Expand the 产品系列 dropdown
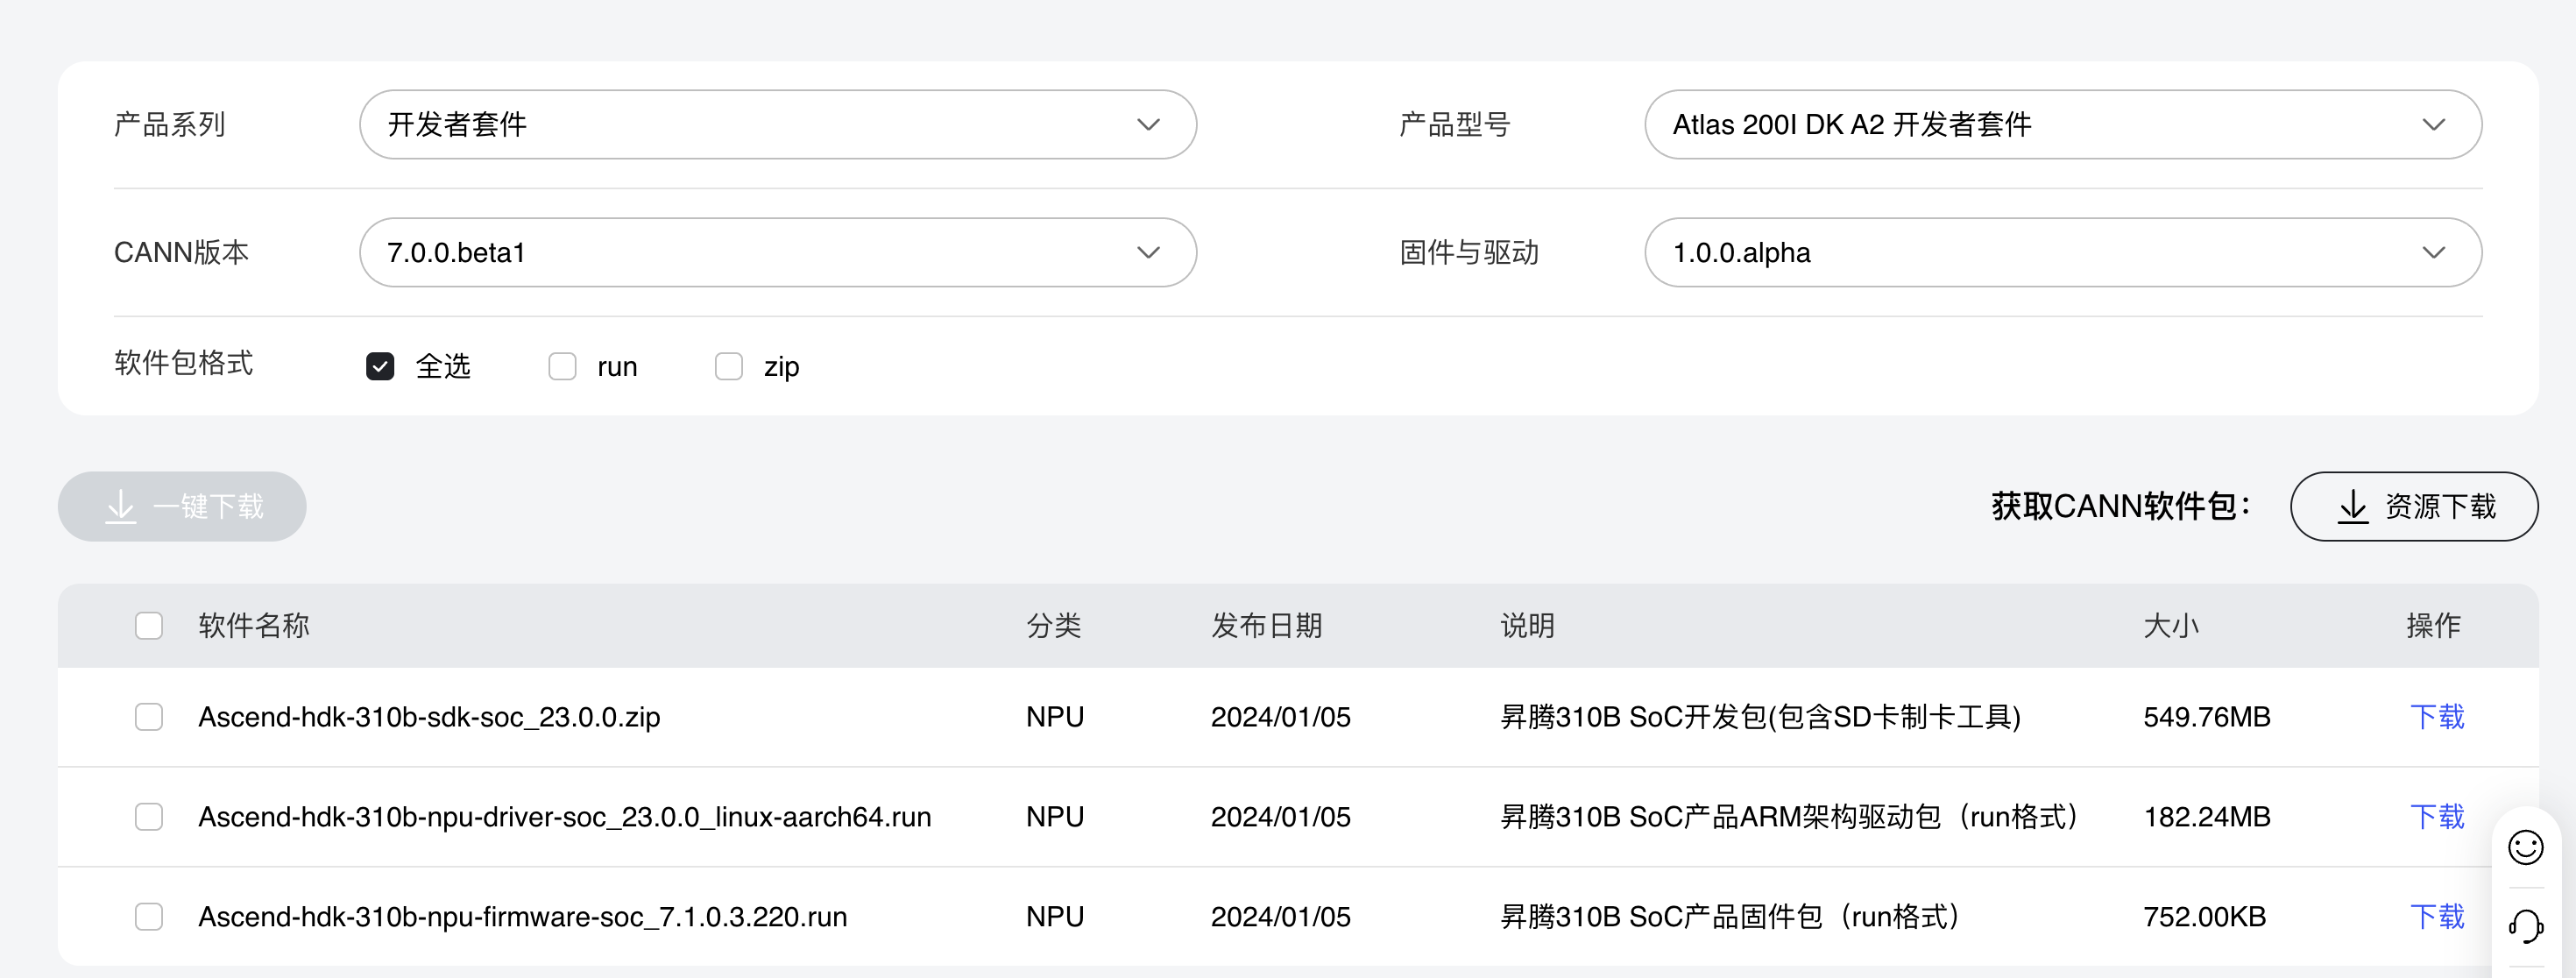Image resolution: width=2576 pixels, height=978 pixels. [x=777, y=124]
